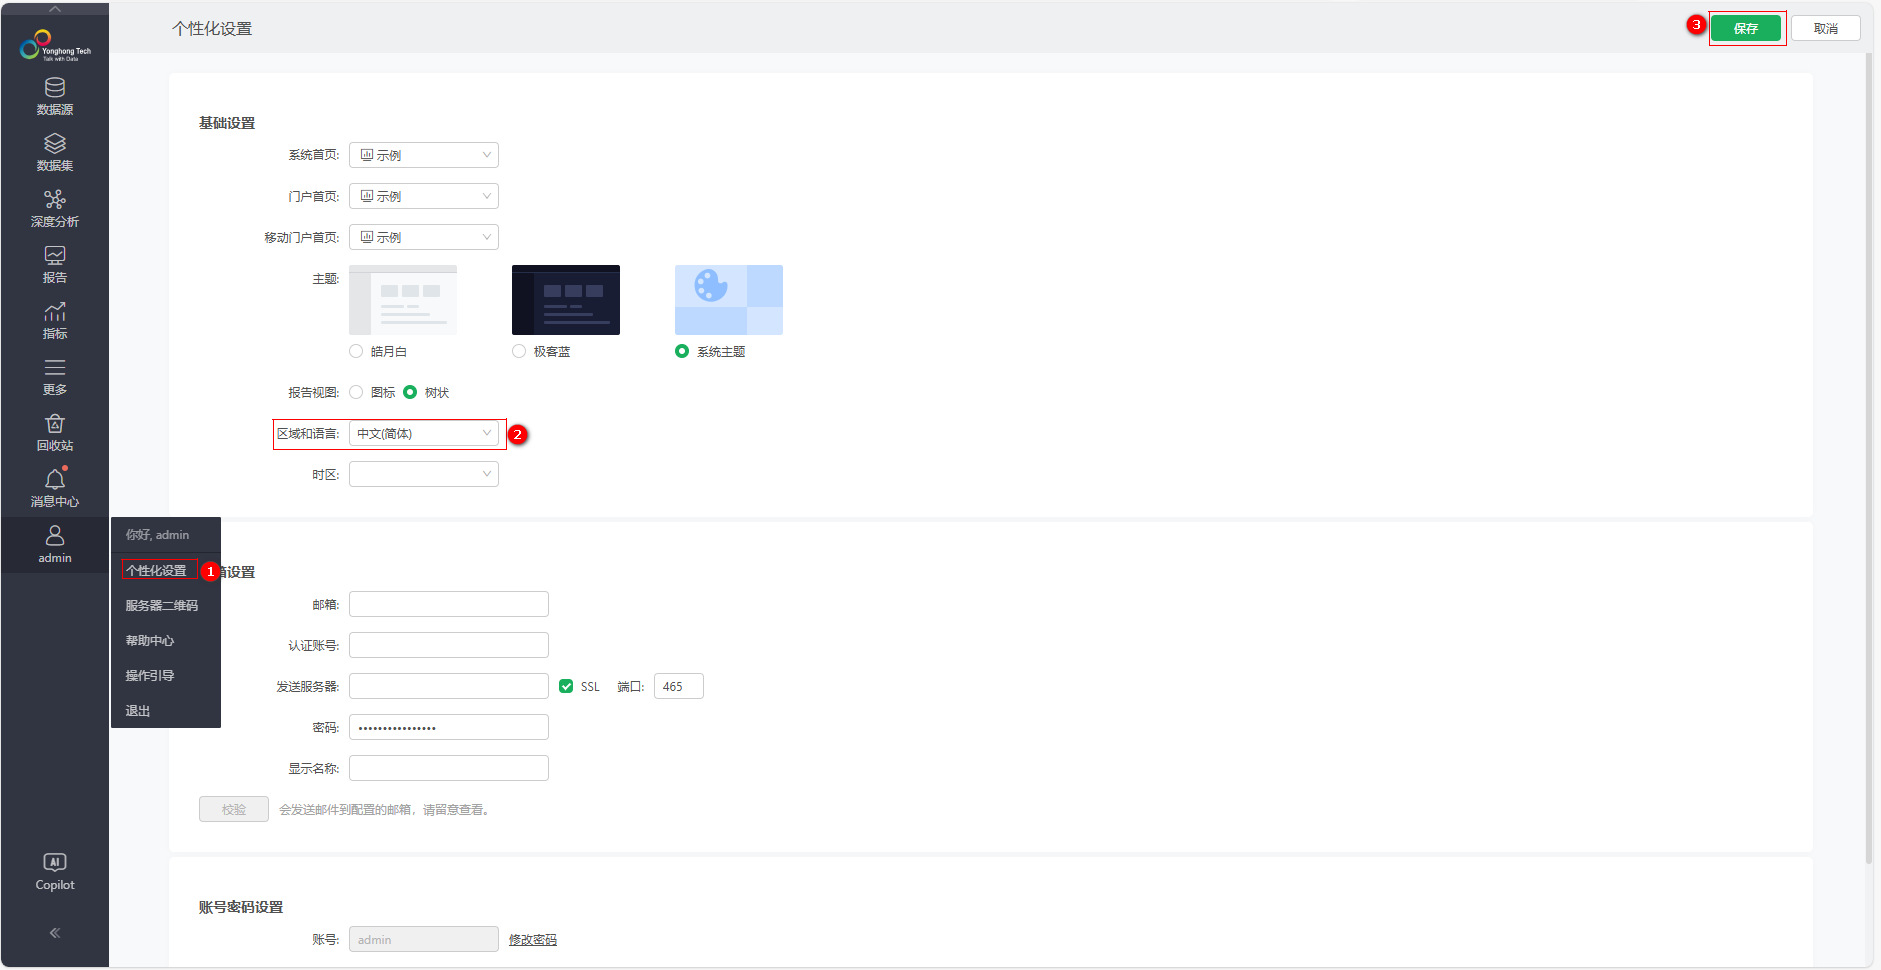Image resolution: width=1881 pixels, height=970 pixels.
Task: Select the 皓月白 theme radio button
Action: pyautogui.click(x=356, y=351)
